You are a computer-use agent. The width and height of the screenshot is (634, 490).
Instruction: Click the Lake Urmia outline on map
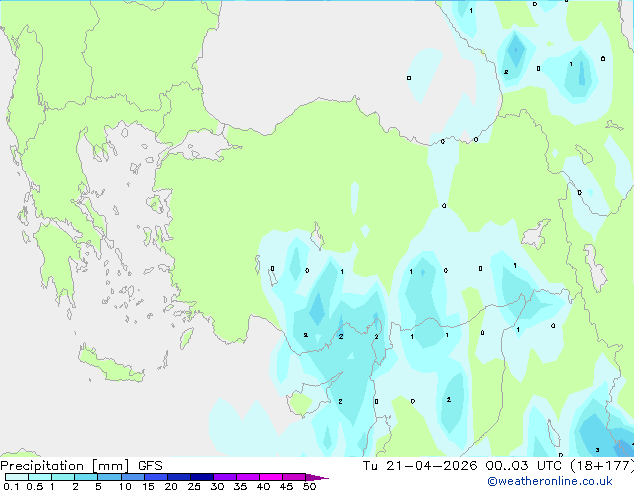595,268
